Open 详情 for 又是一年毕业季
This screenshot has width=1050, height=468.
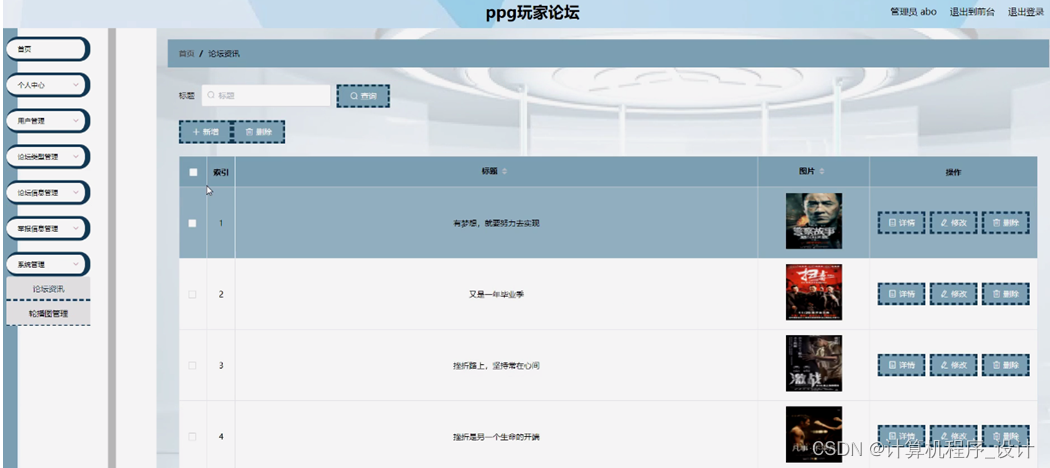coord(901,294)
